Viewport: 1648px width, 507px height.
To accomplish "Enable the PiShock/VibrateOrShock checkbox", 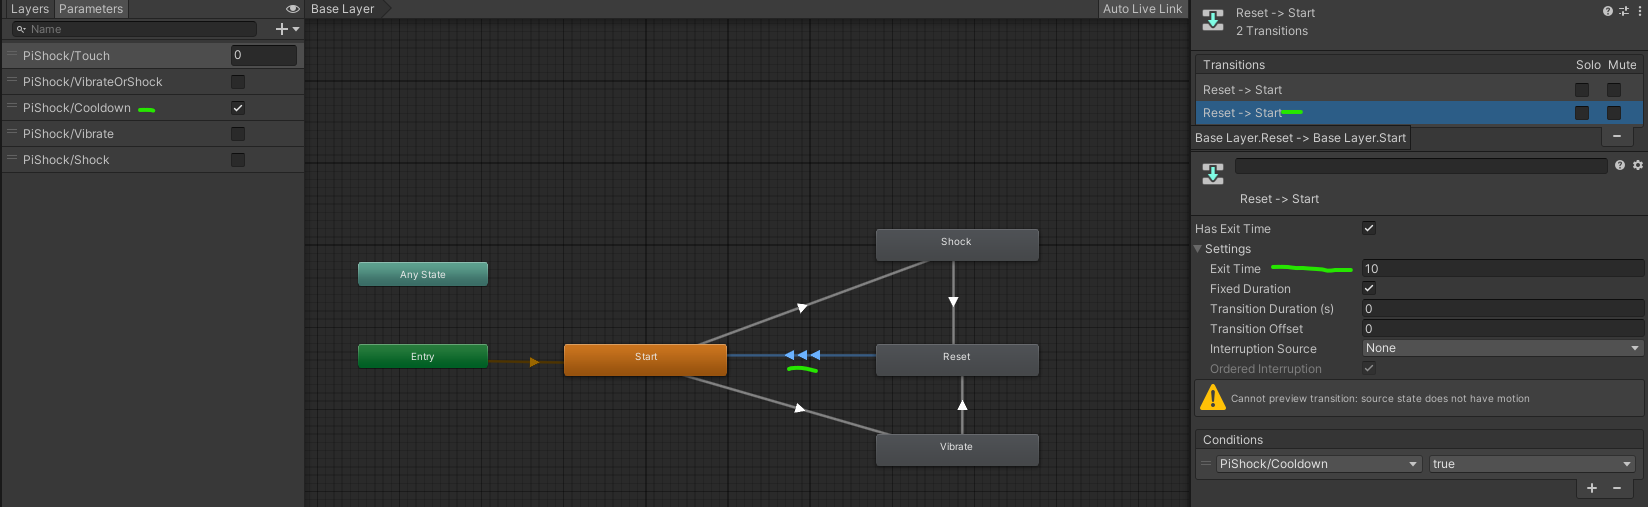I will (238, 81).
